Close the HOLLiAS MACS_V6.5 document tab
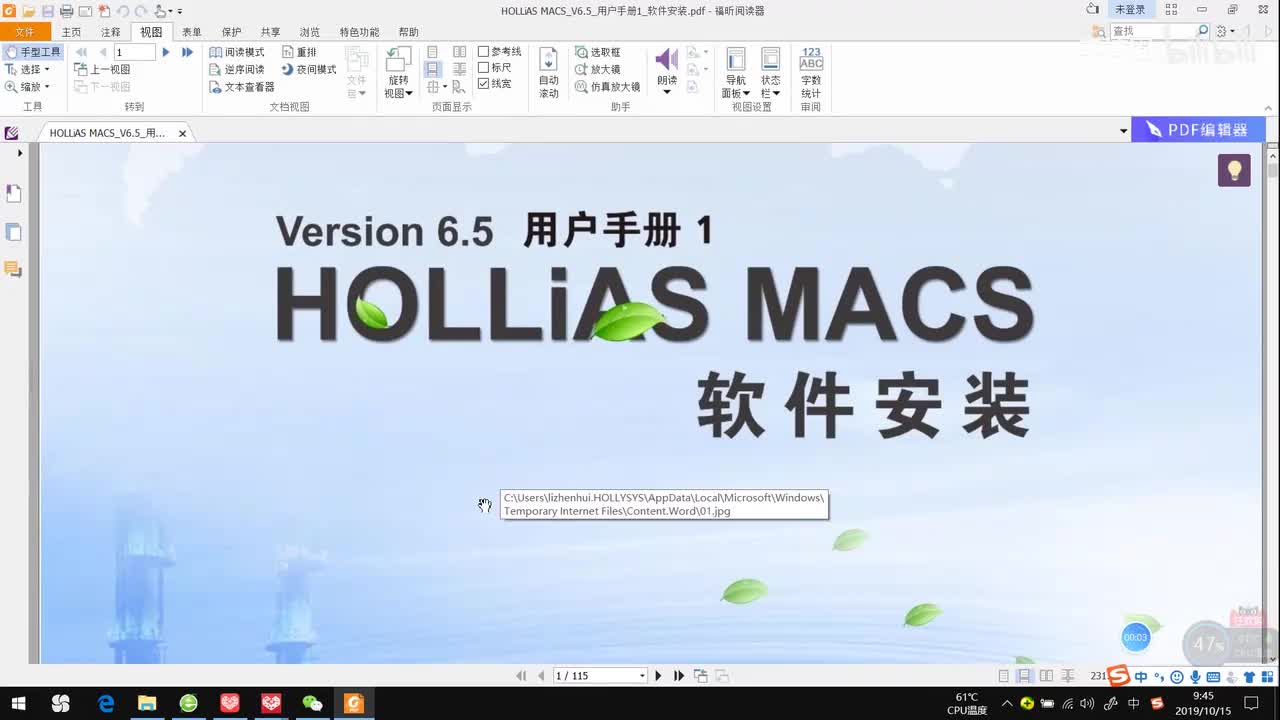 tap(182, 132)
